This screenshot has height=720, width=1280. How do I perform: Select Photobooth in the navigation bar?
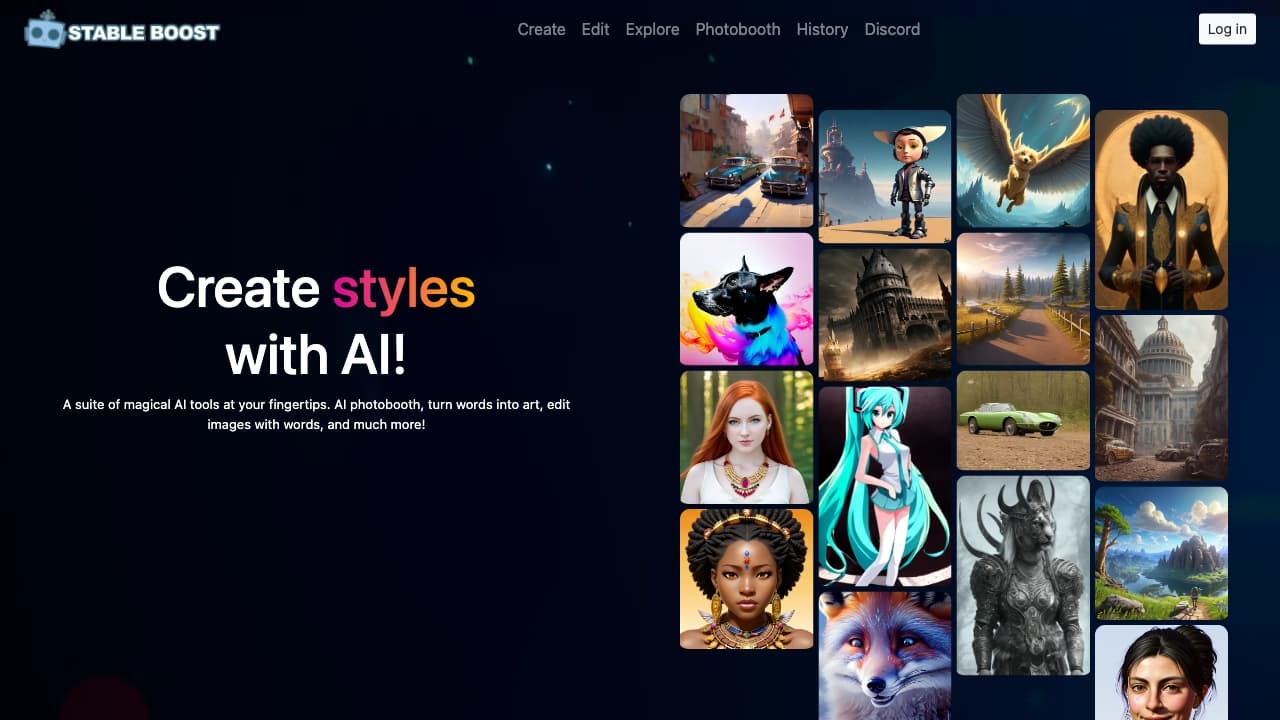point(737,29)
